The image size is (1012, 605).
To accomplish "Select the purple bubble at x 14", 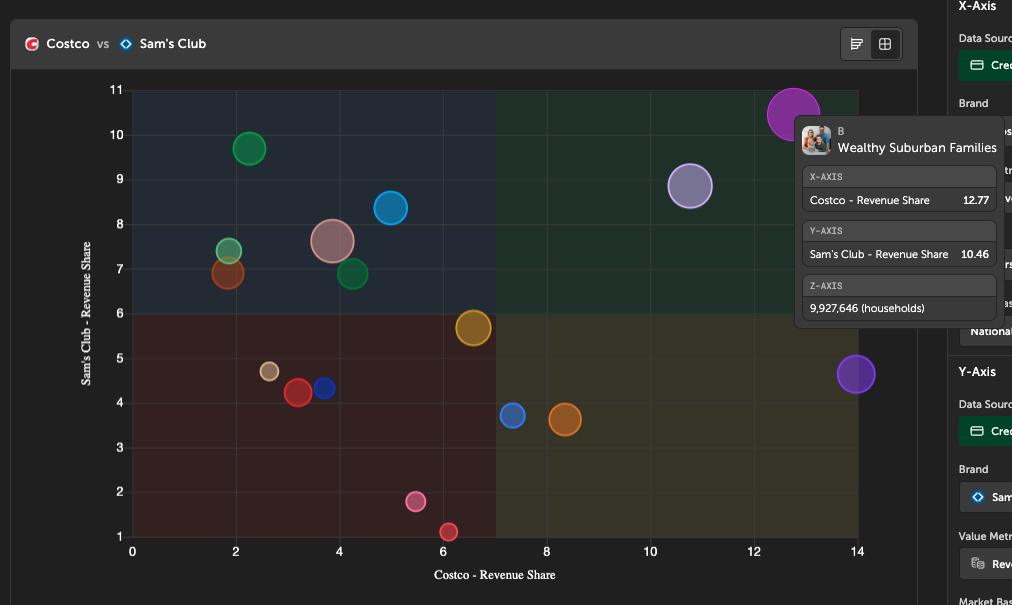I will coord(856,374).
